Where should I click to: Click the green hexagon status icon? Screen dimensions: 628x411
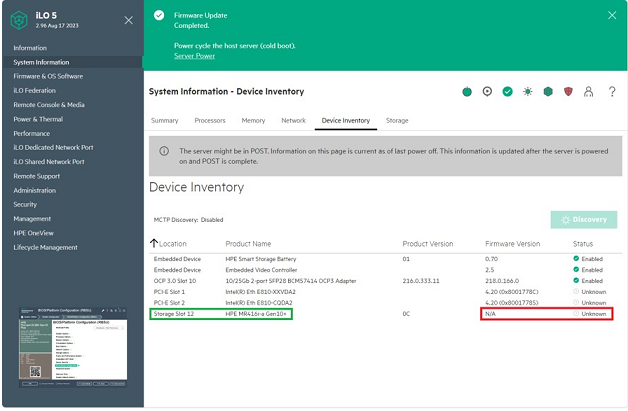pyautogui.click(x=548, y=92)
